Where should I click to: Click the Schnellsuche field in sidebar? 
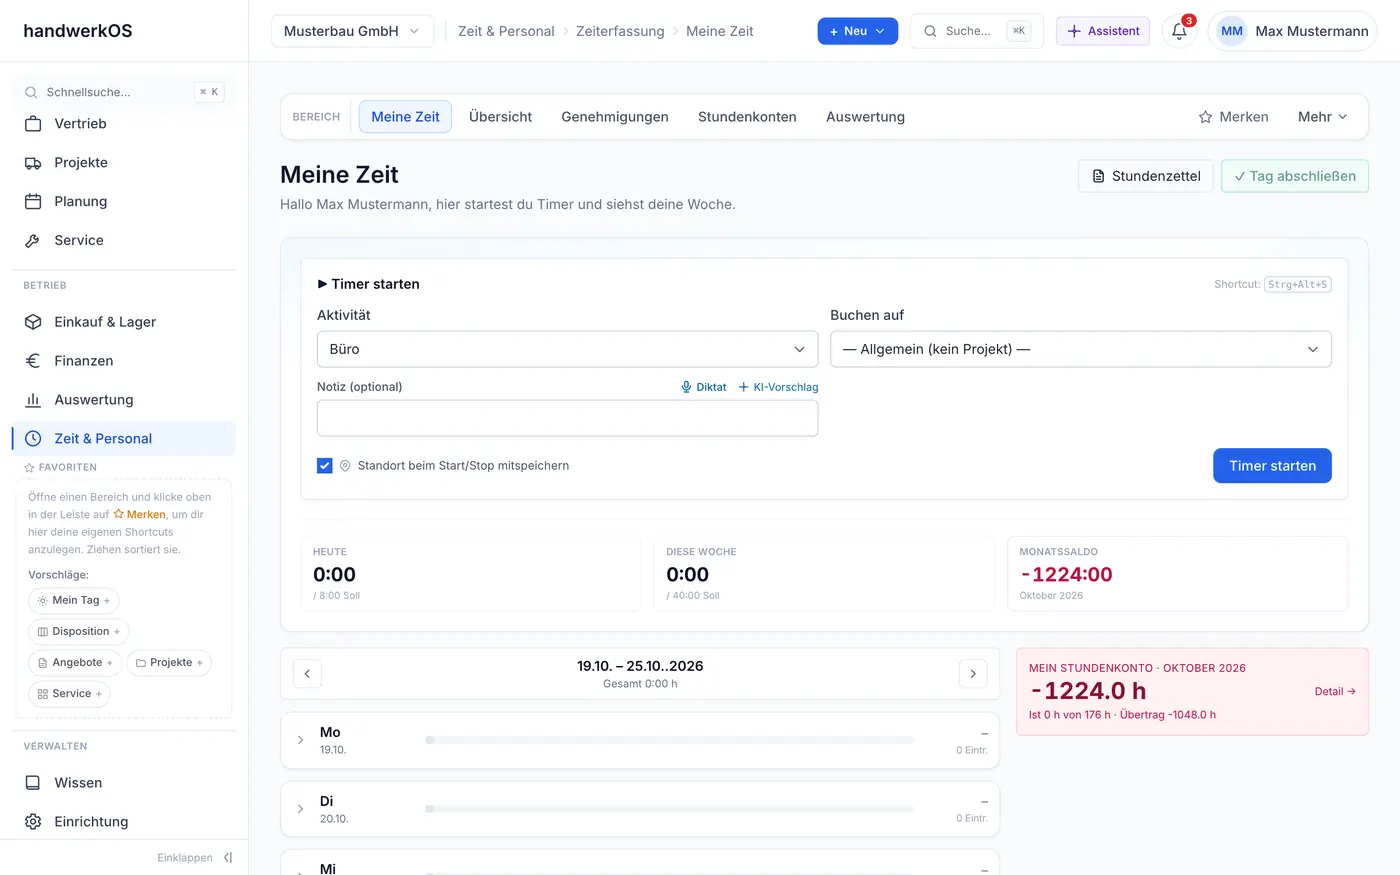coord(124,92)
